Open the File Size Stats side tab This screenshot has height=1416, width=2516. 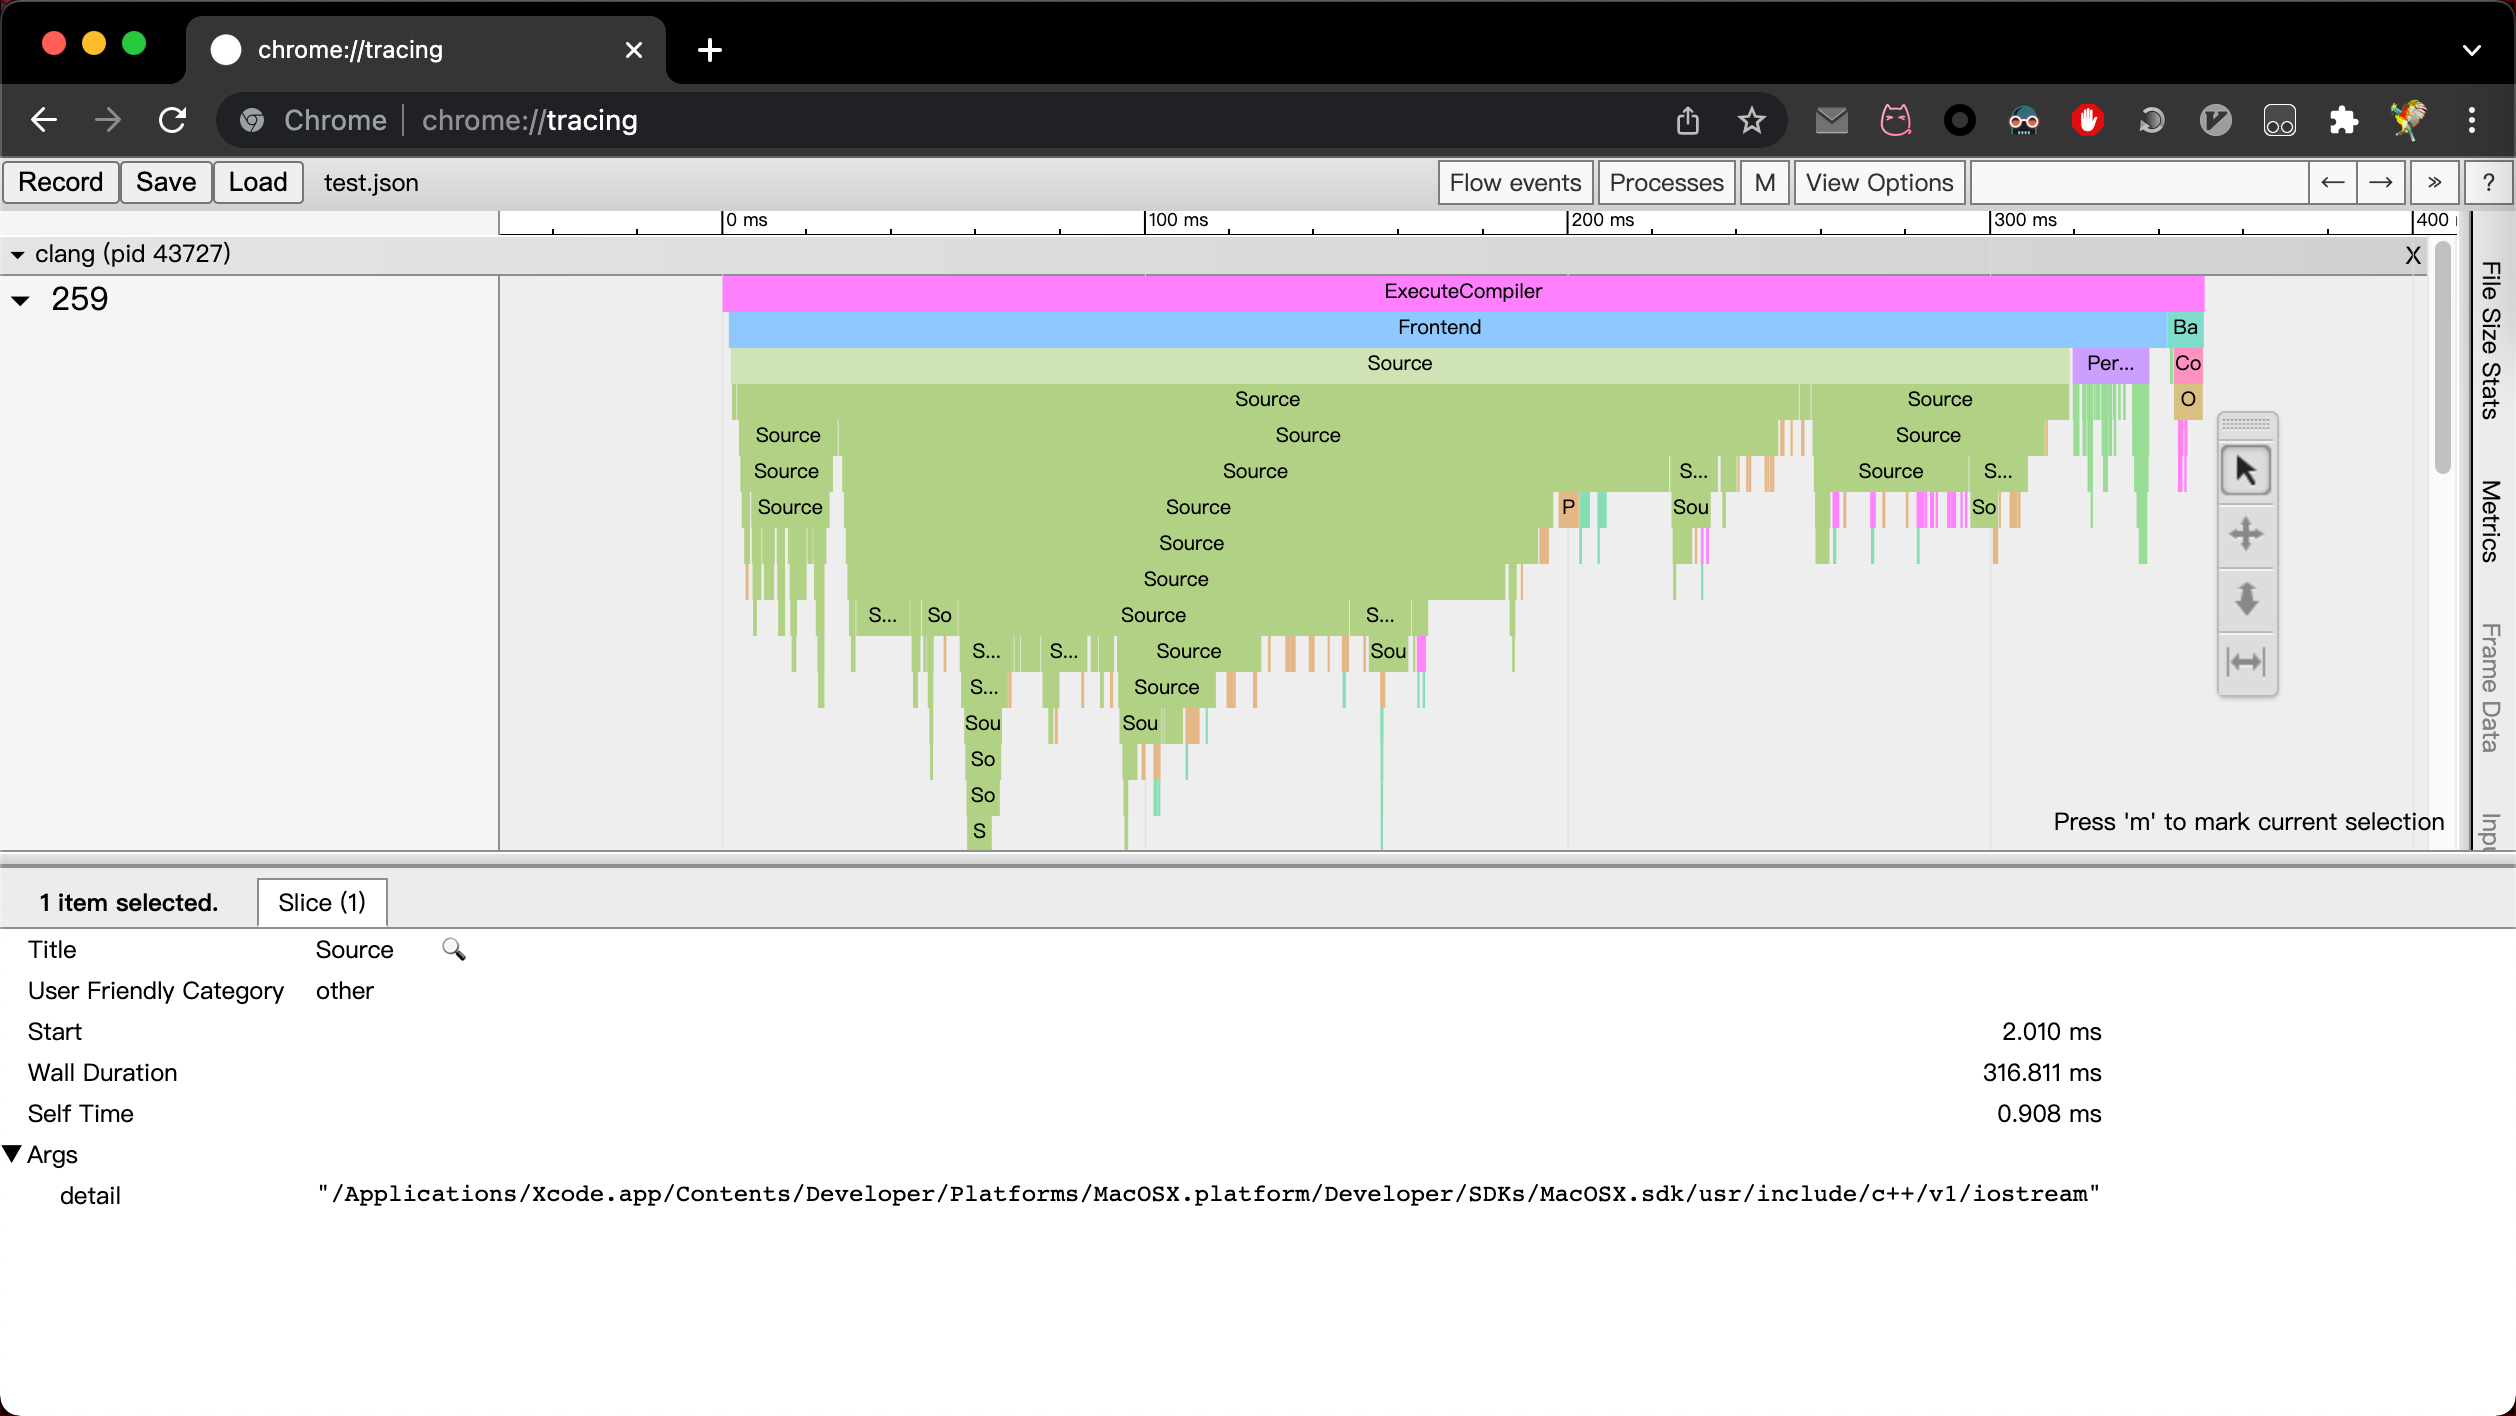pos(2490,340)
